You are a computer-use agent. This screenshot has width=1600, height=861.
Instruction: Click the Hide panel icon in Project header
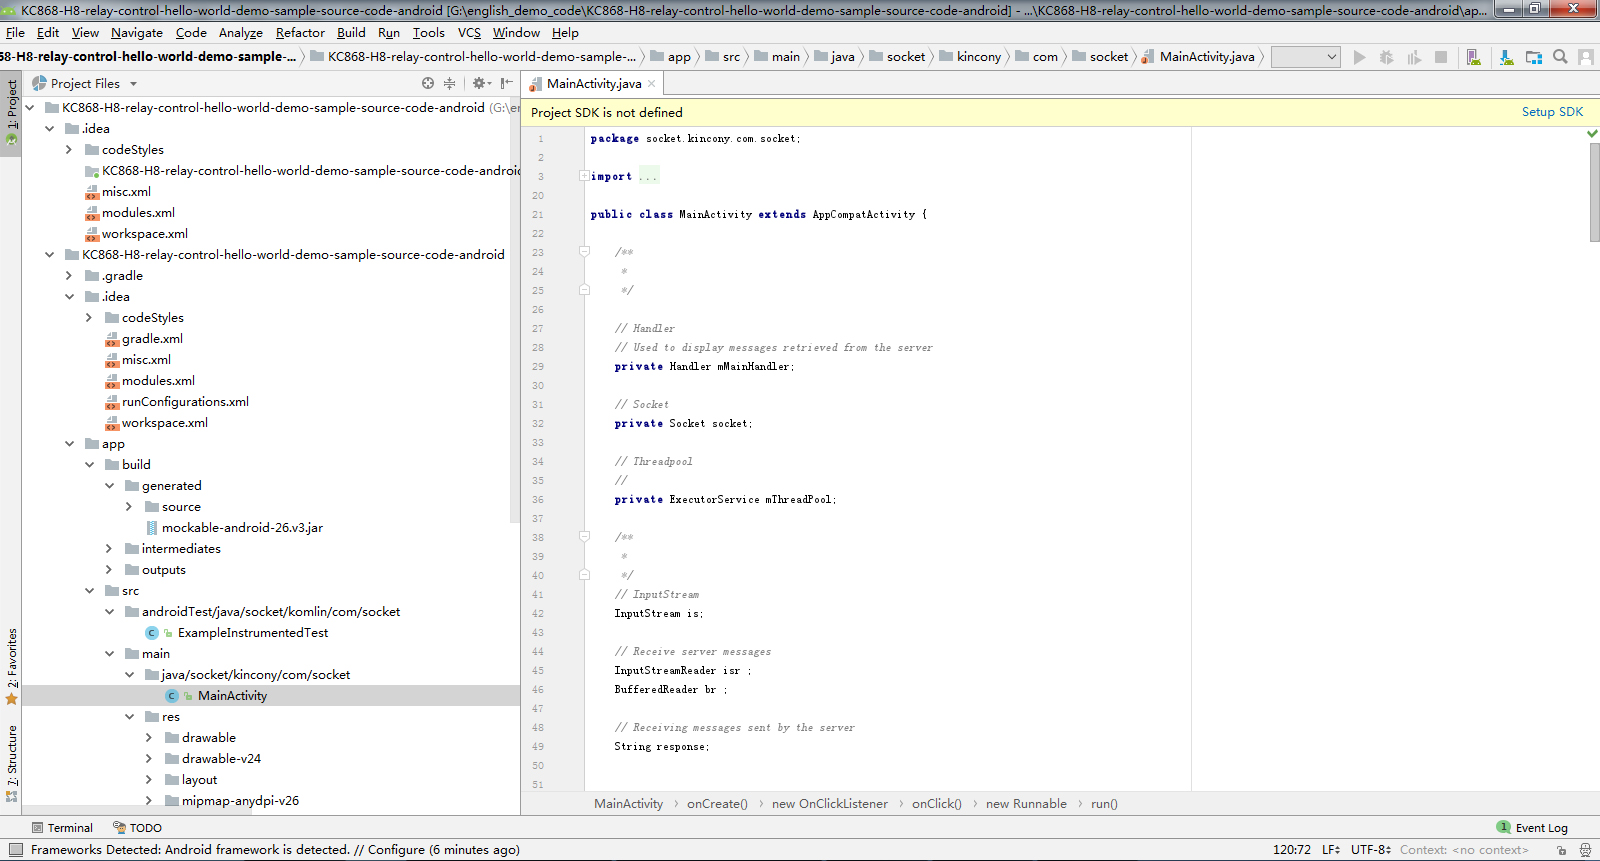click(x=507, y=84)
